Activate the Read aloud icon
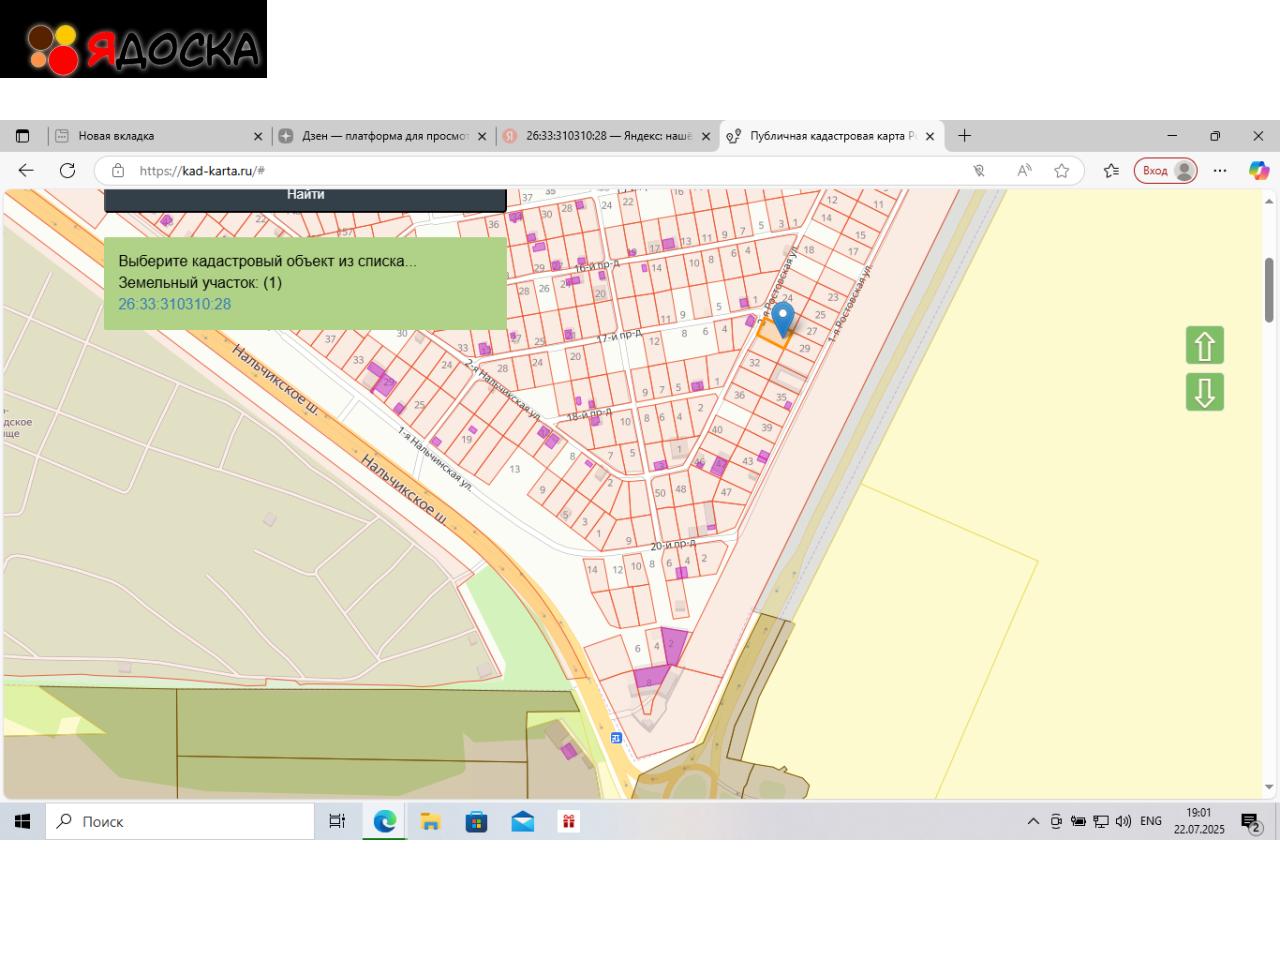The image size is (1280, 960). coord(1024,171)
